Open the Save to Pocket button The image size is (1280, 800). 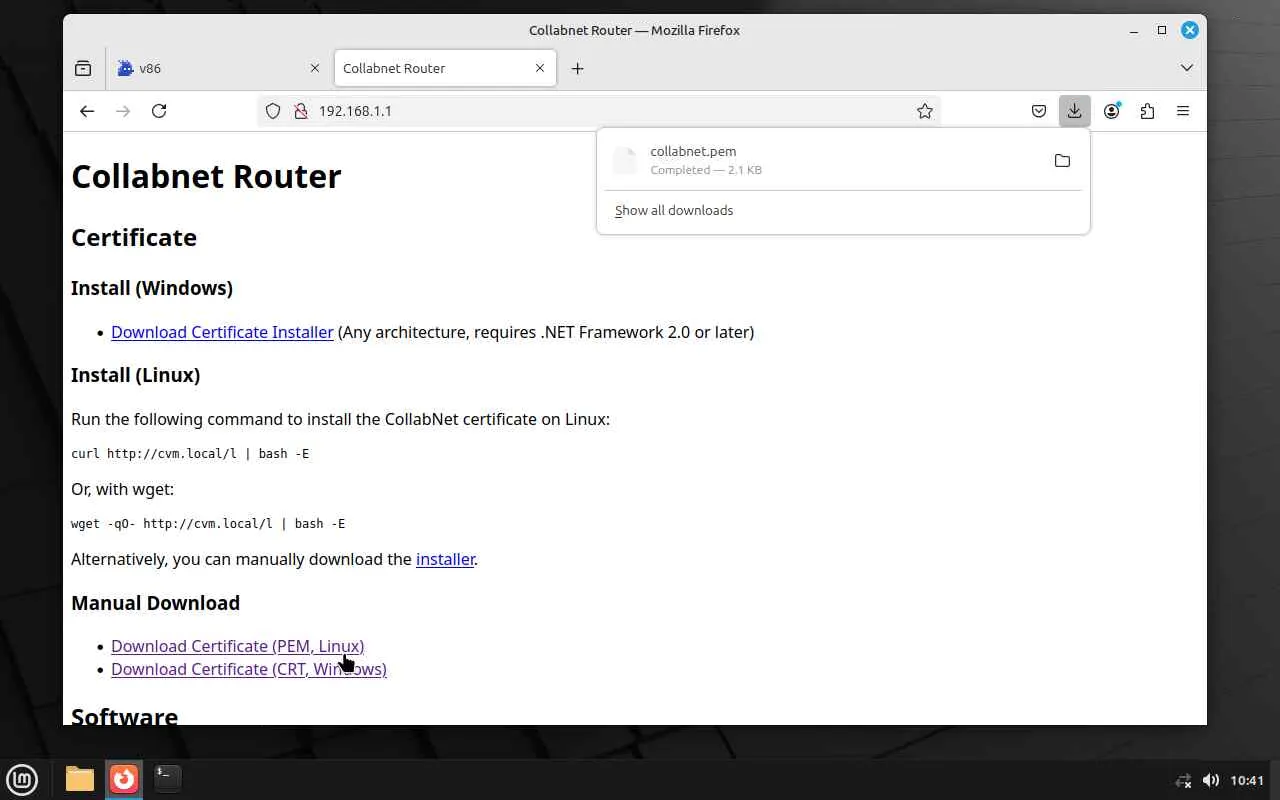click(1039, 111)
